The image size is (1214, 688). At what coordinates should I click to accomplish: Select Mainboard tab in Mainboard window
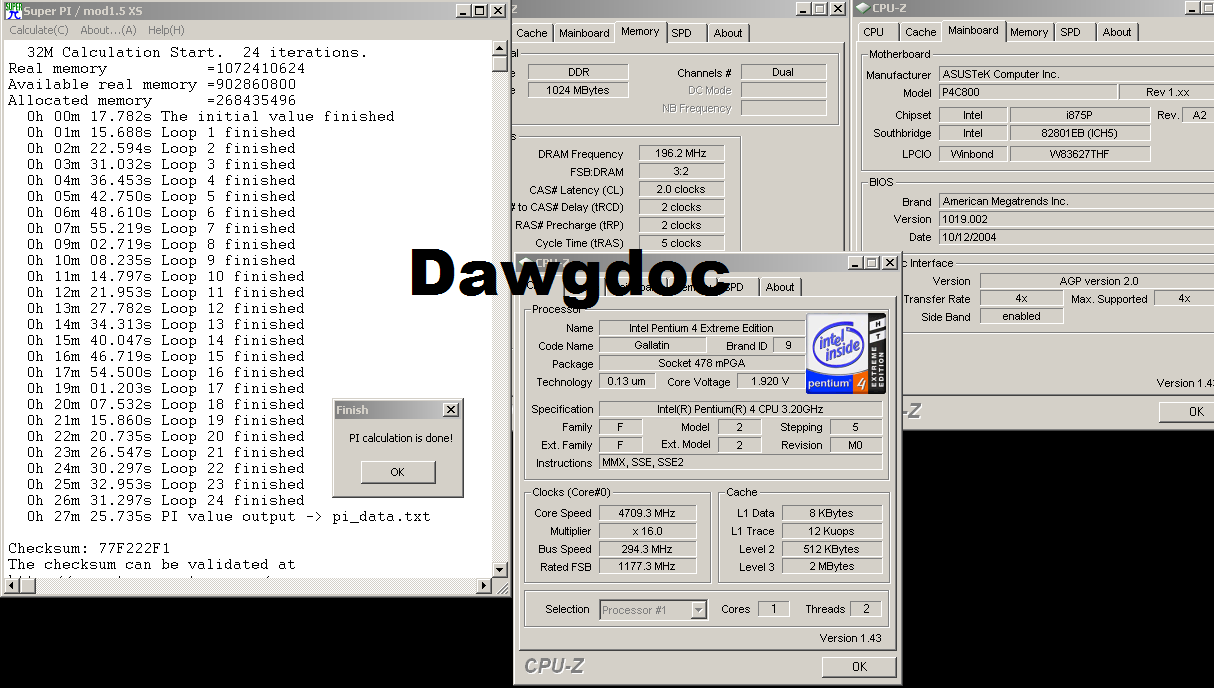point(973,30)
